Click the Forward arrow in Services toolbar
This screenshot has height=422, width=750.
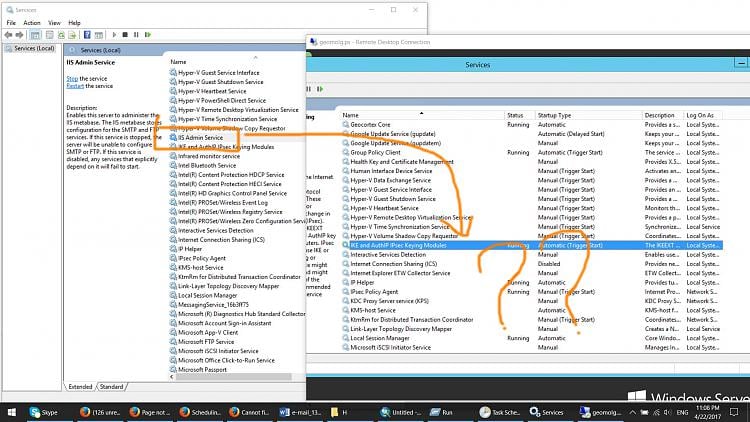(19, 35)
